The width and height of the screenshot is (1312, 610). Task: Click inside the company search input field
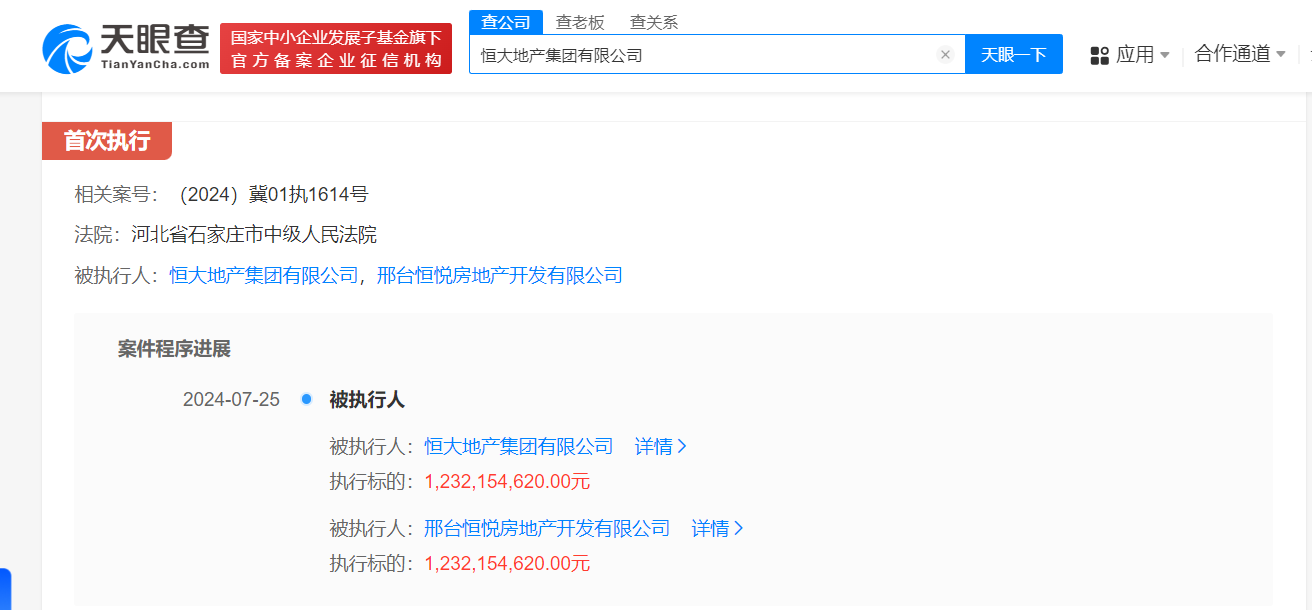point(700,54)
